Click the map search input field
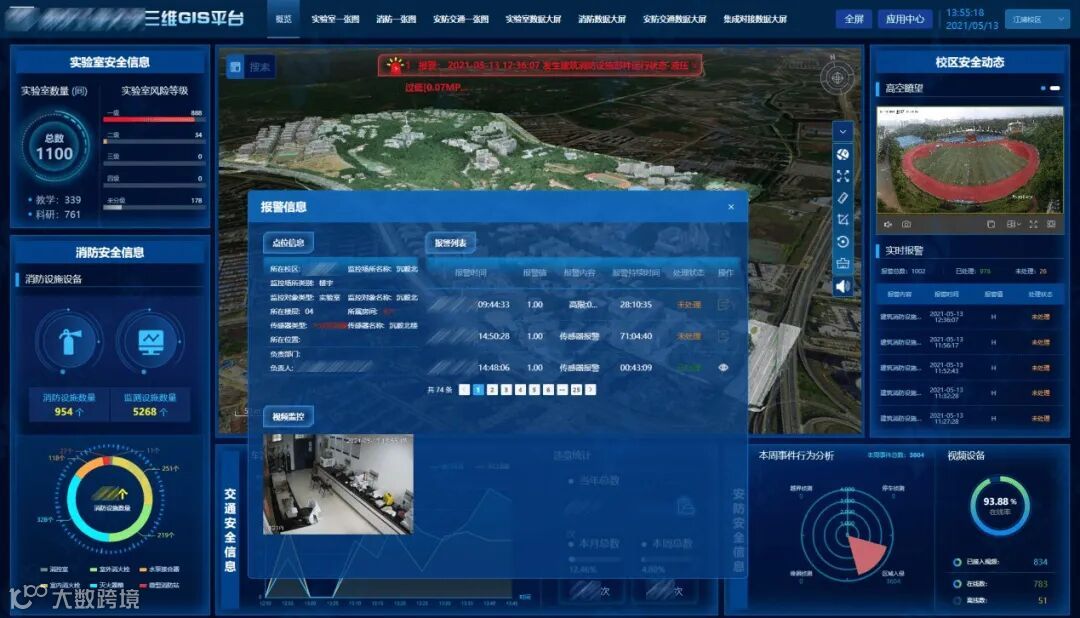The height and width of the screenshot is (618, 1080). [260, 67]
